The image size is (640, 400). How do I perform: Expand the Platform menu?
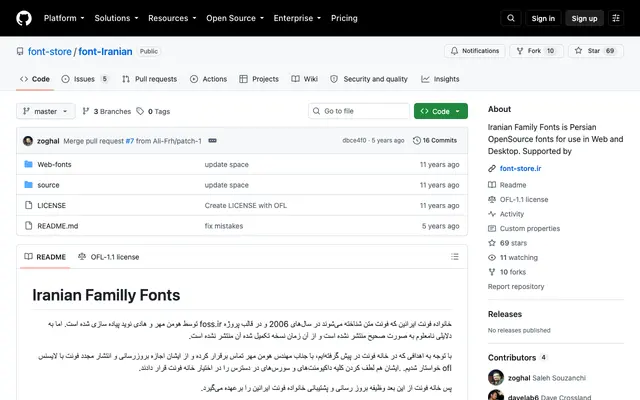click(x=64, y=18)
